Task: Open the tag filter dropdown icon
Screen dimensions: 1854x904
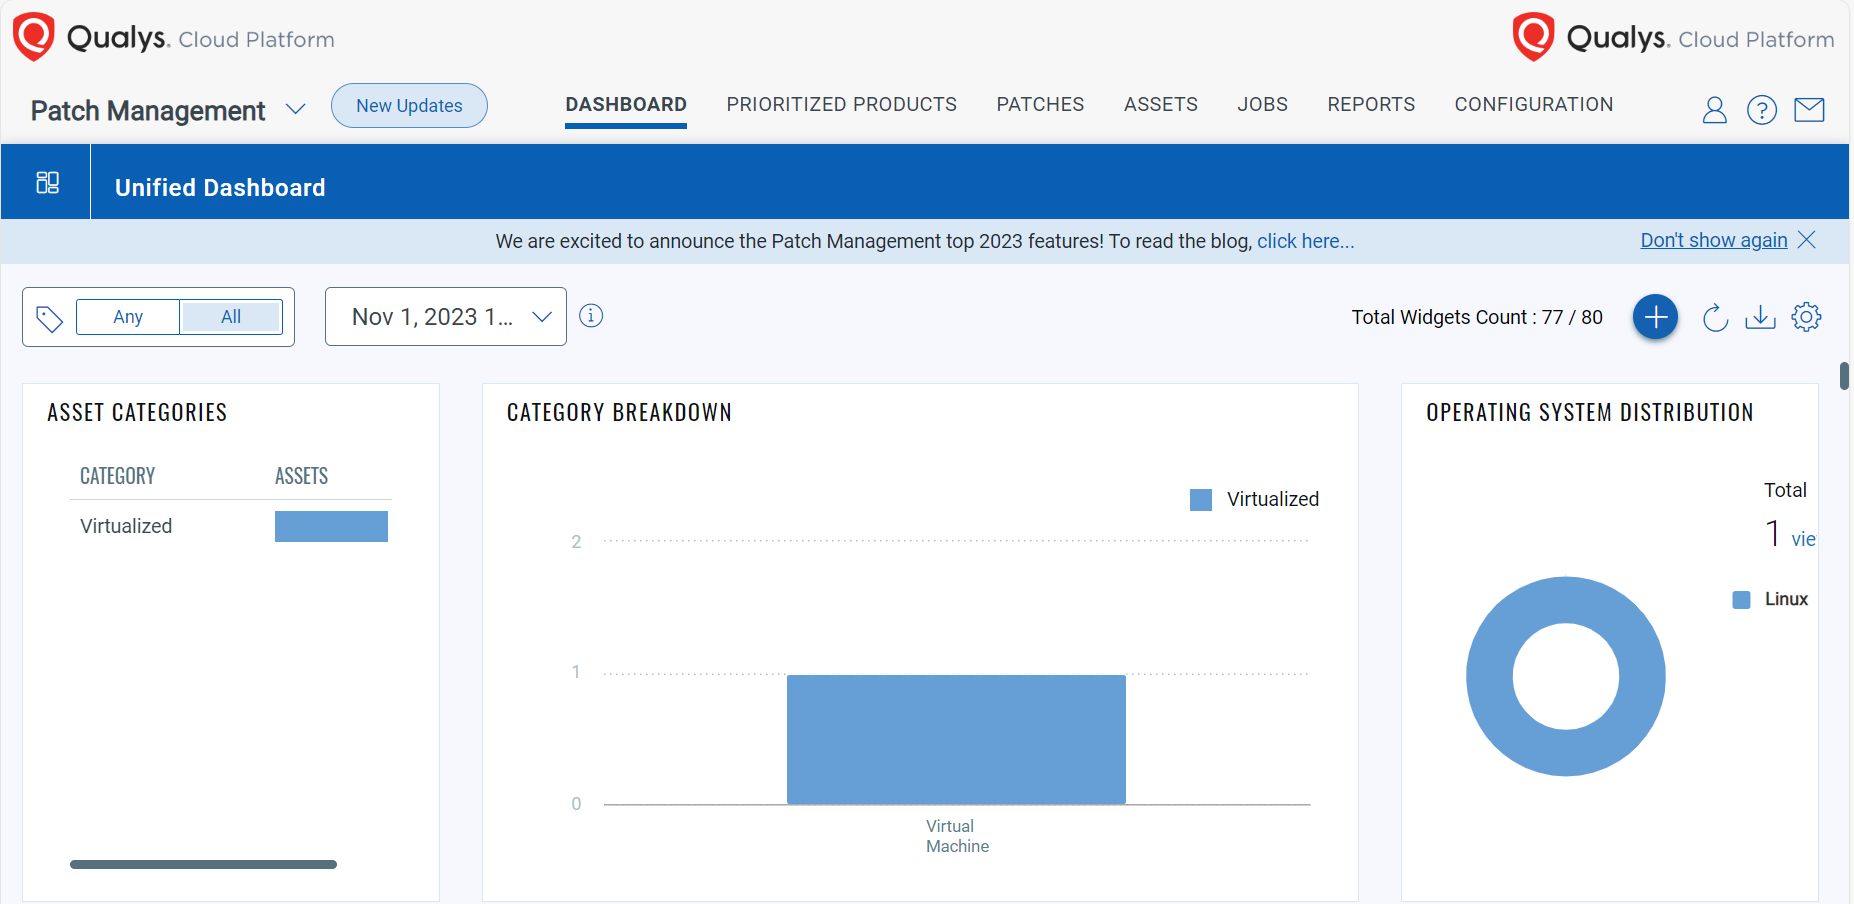Action: (x=48, y=316)
